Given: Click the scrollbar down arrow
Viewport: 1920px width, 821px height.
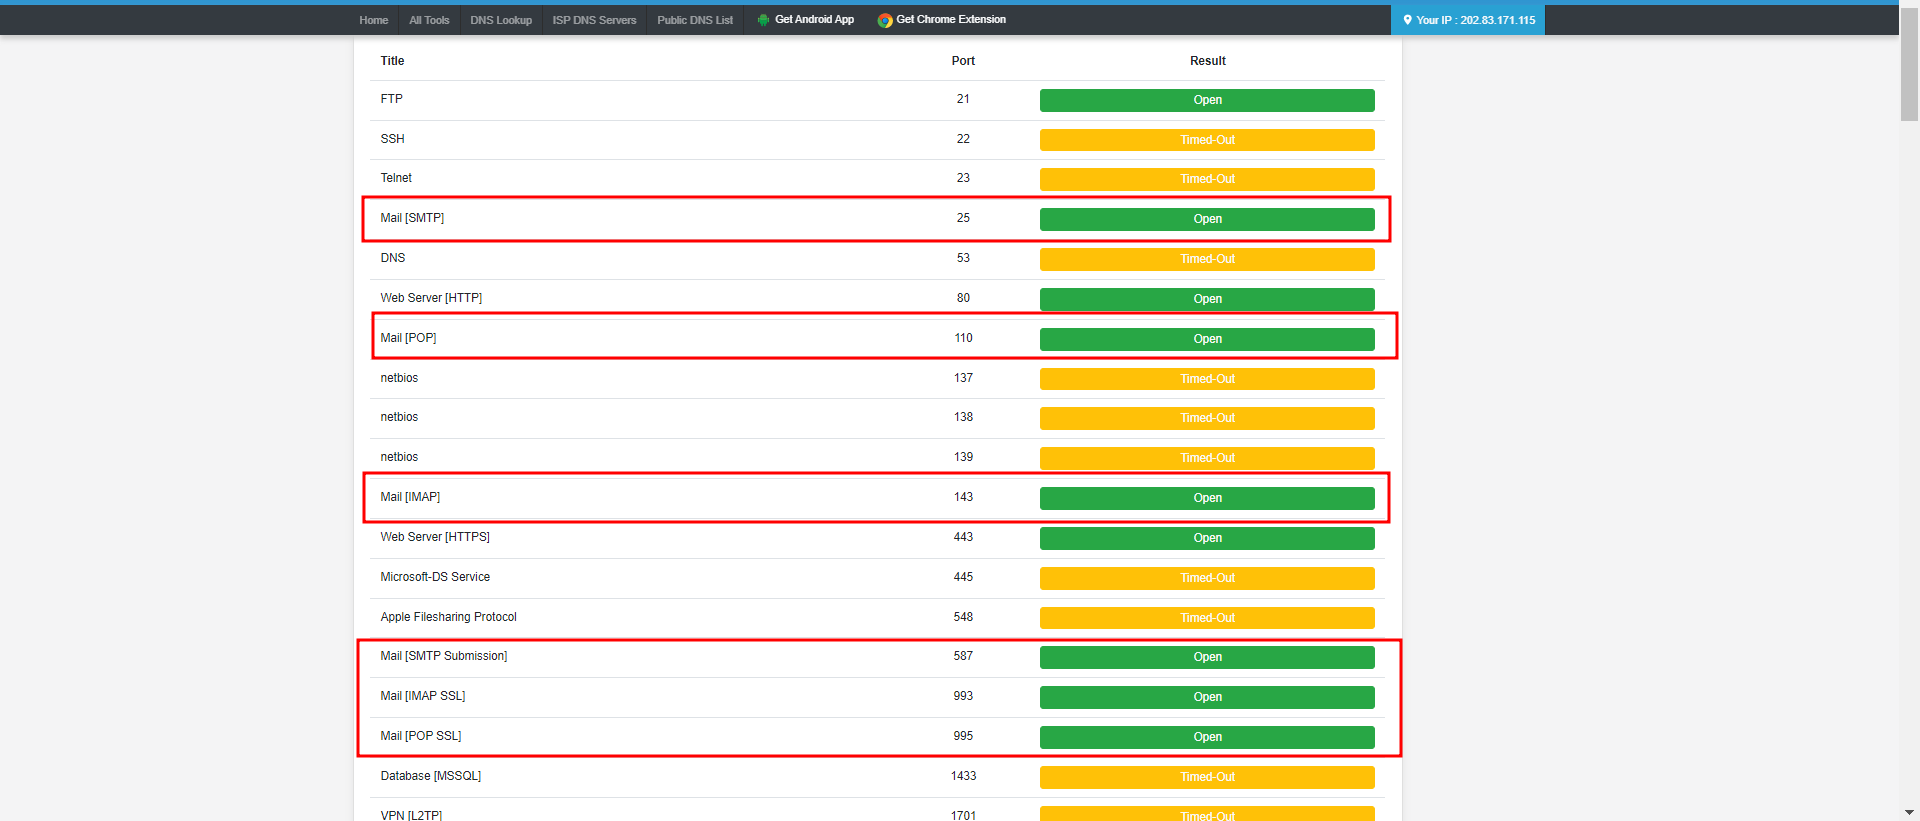Looking at the screenshot, I should pos(1909,813).
